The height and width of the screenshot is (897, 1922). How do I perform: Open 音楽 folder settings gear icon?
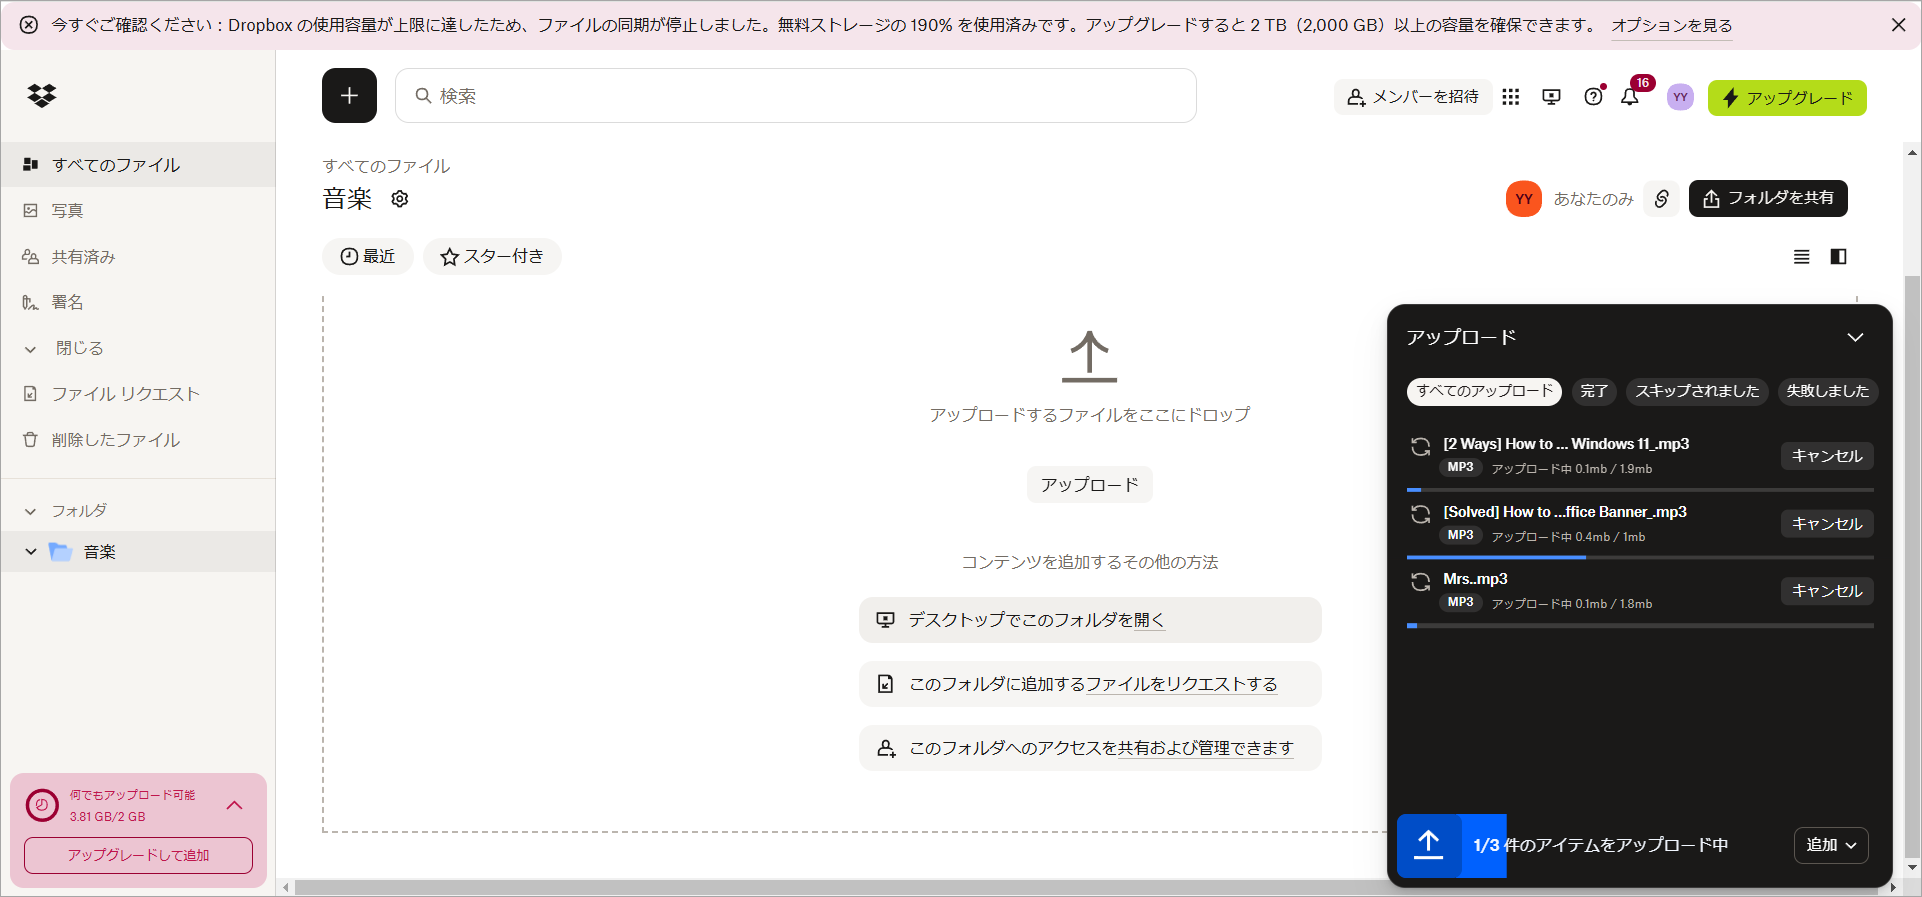click(x=400, y=199)
